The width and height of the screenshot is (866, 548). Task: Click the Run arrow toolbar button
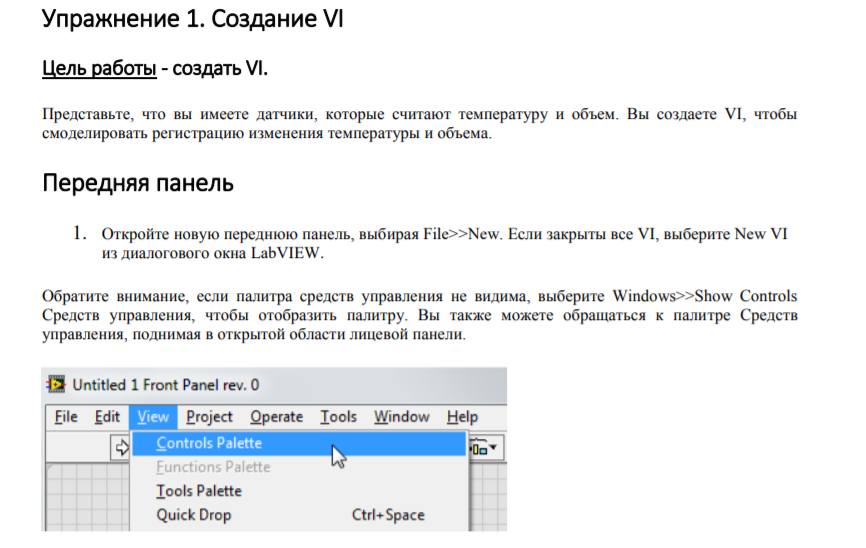pyautogui.click(x=120, y=447)
